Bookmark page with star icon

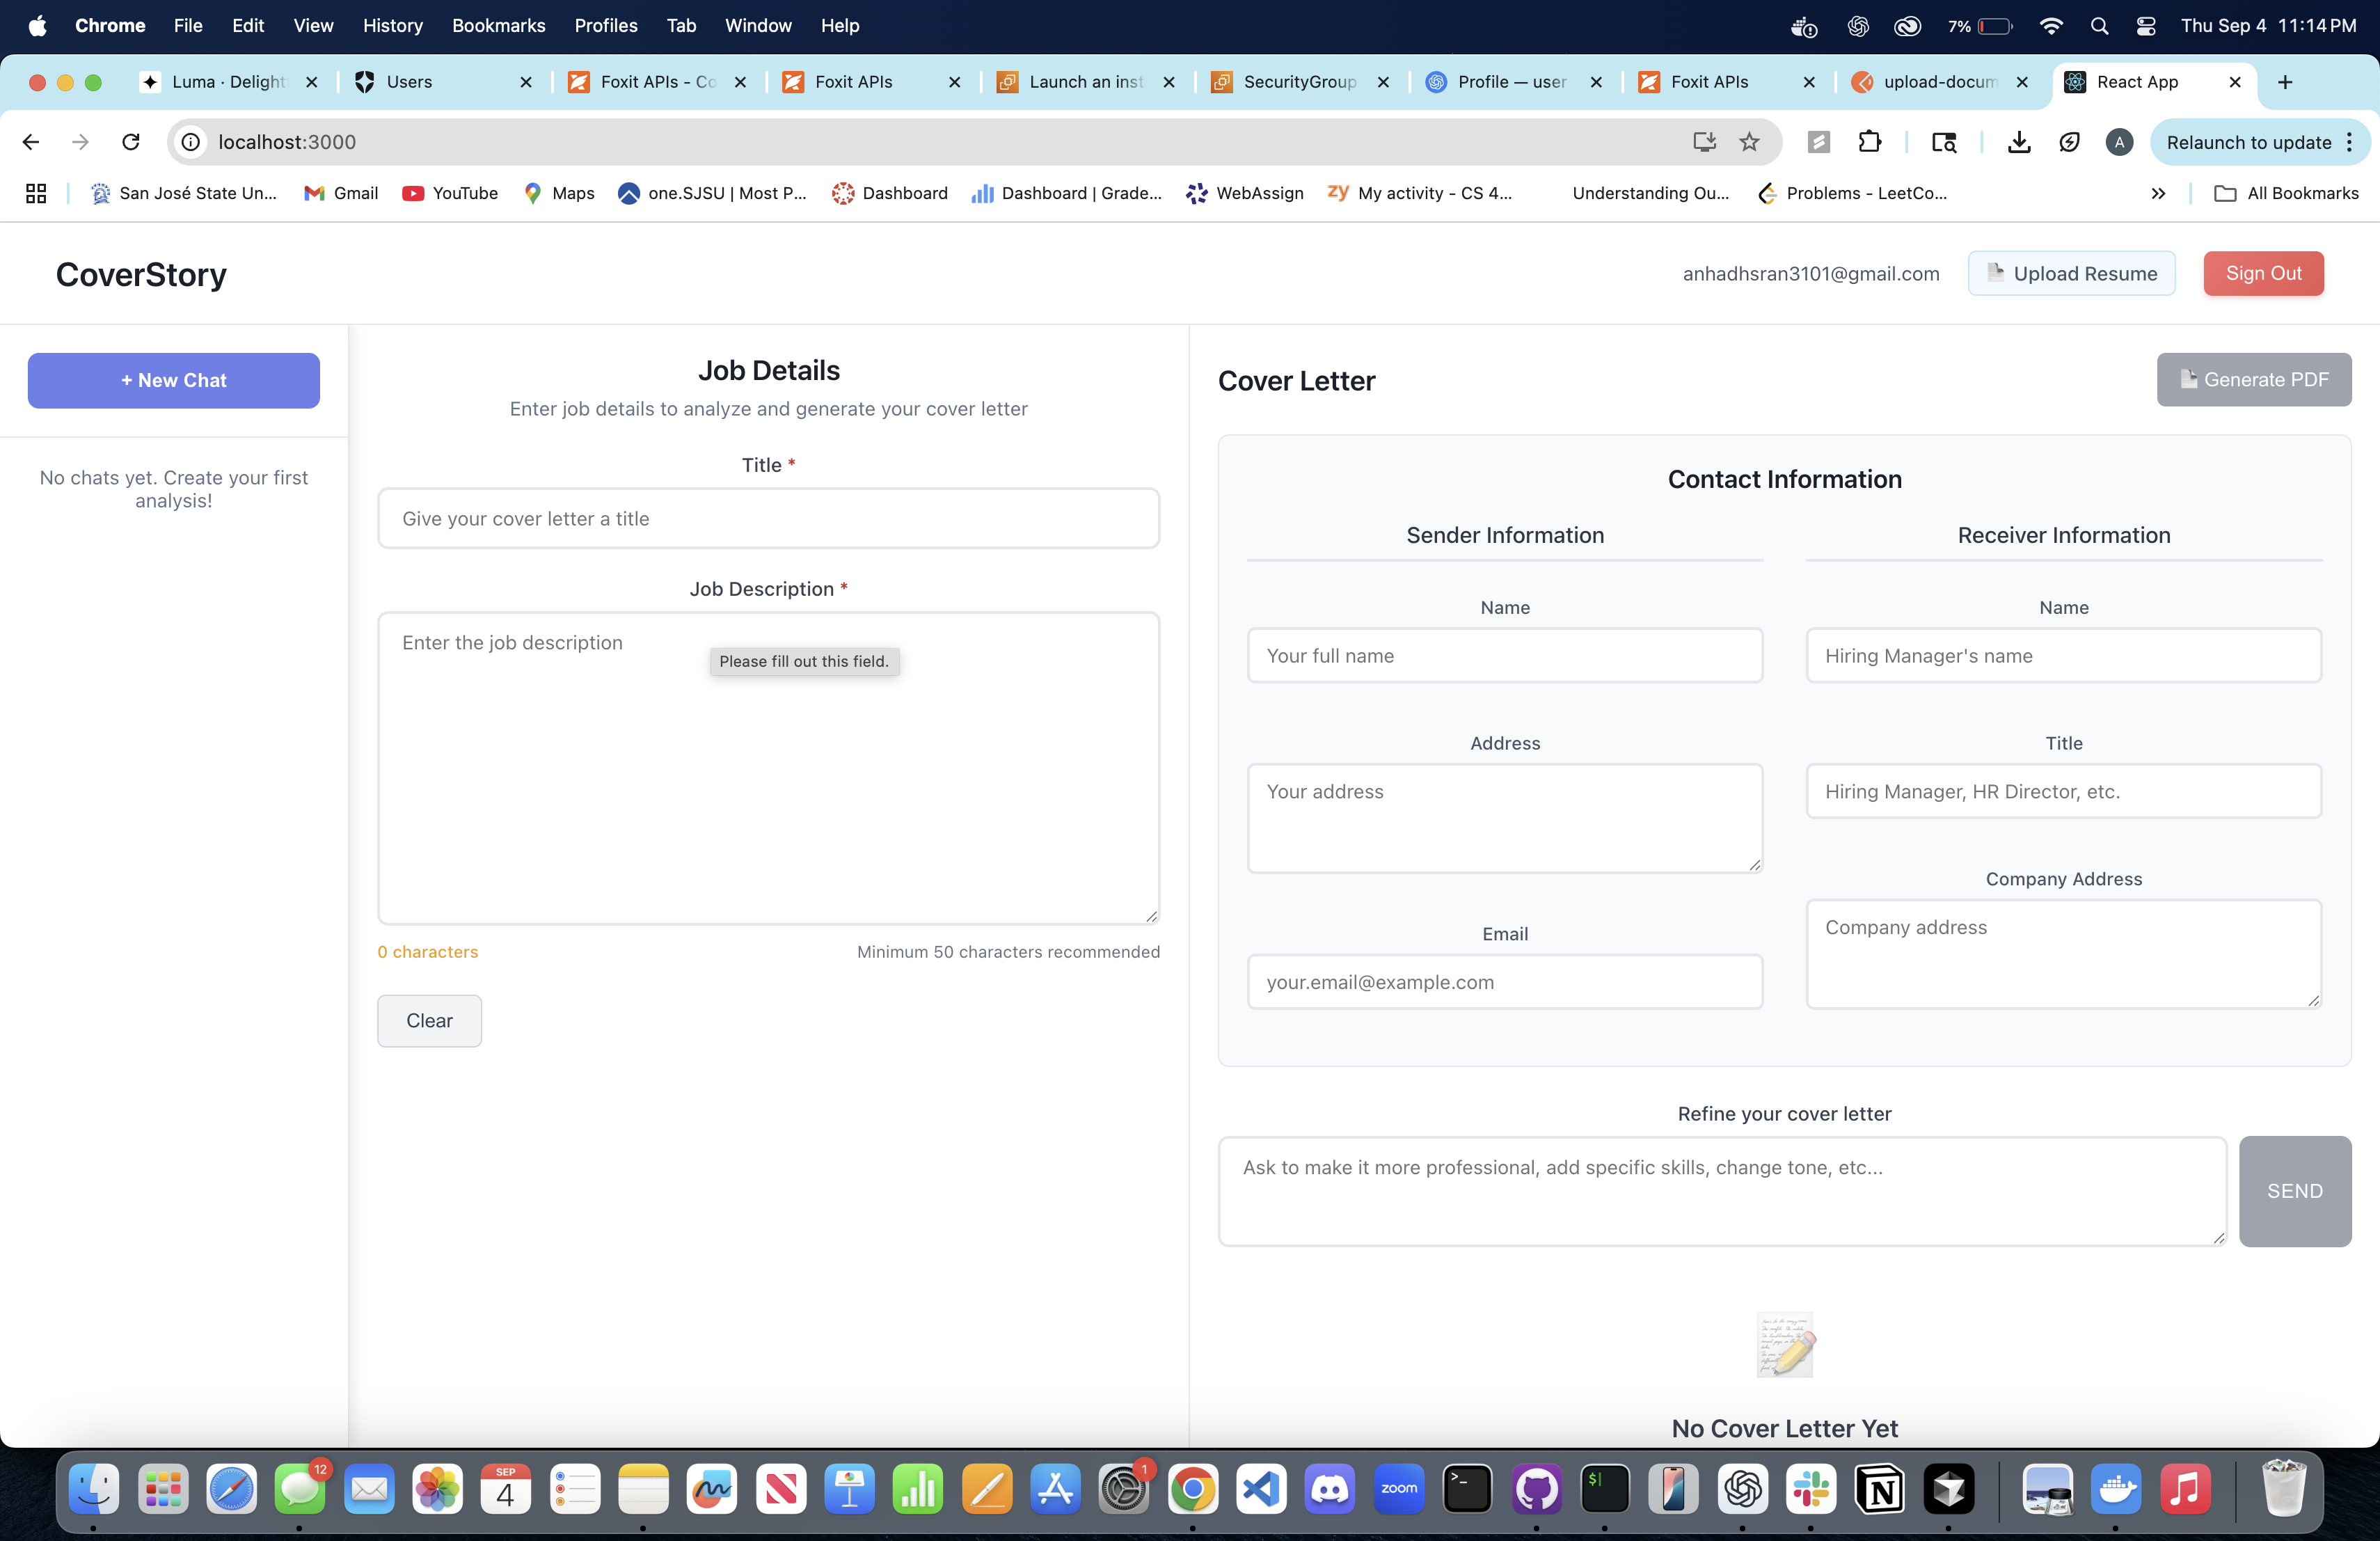tap(1749, 142)
